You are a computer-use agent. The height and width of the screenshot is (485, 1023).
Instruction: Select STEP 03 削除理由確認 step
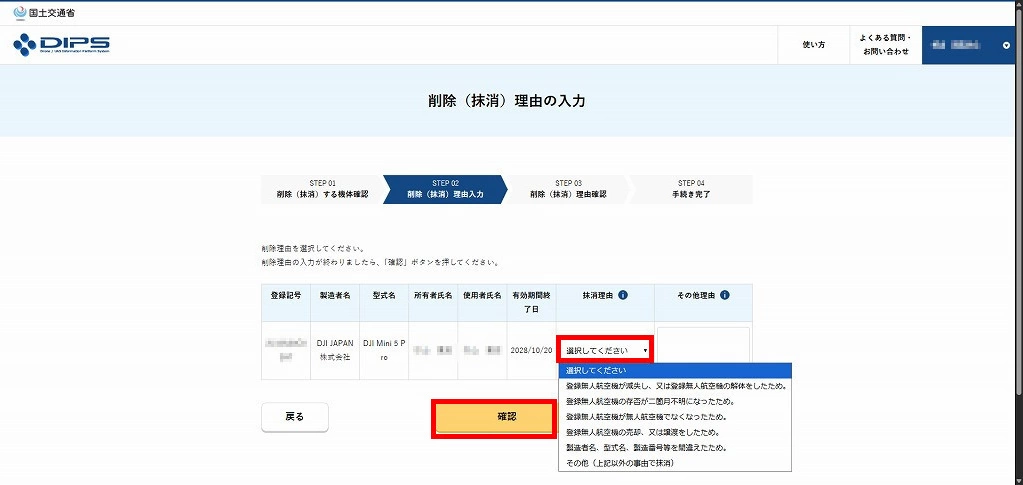point(568,189)
